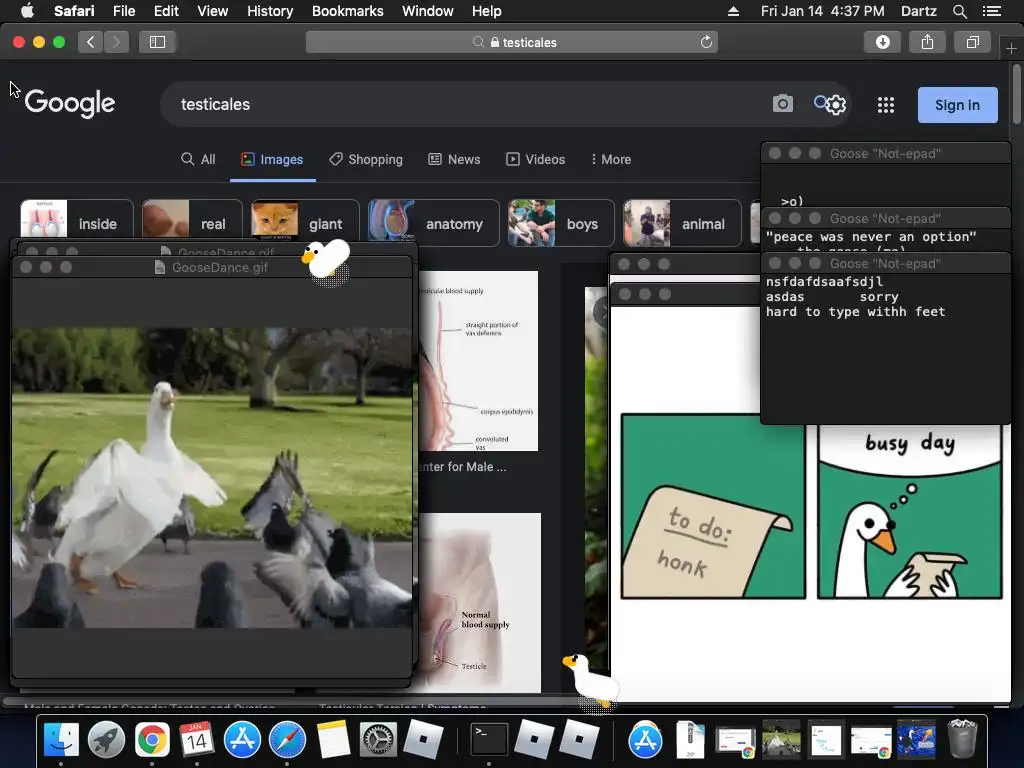
Task: Open Safari downloads list
Action: [x=882, y=42]
